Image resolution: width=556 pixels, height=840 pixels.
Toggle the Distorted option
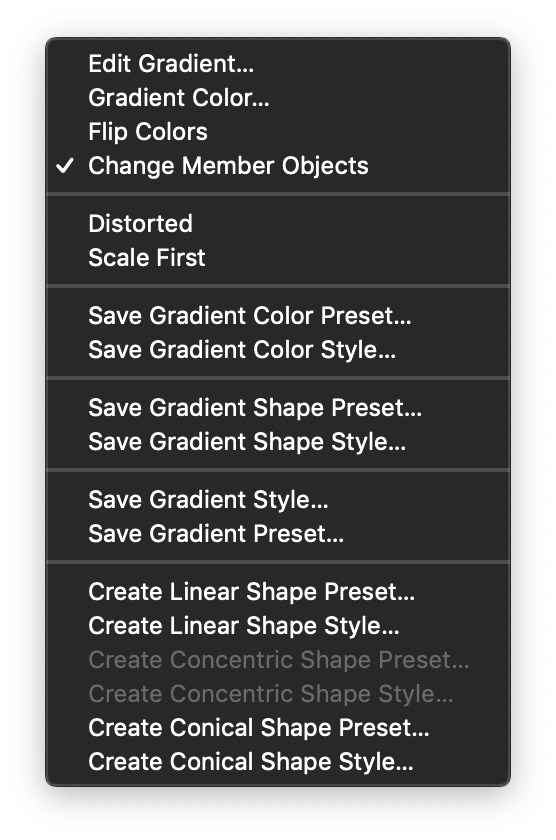278,224
